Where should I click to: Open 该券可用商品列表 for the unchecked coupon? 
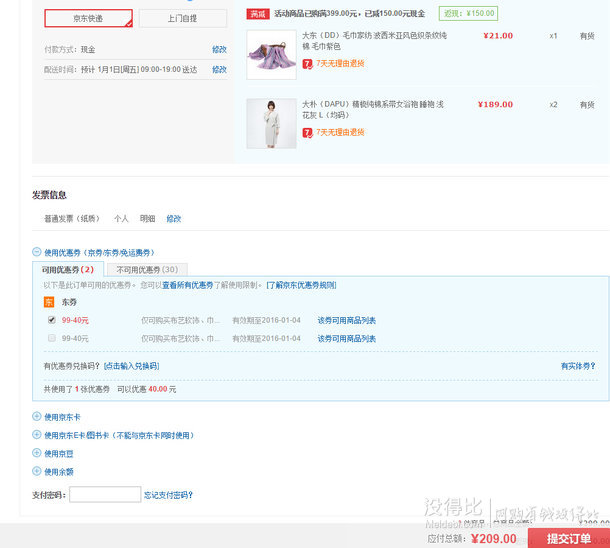click(347, 338)
